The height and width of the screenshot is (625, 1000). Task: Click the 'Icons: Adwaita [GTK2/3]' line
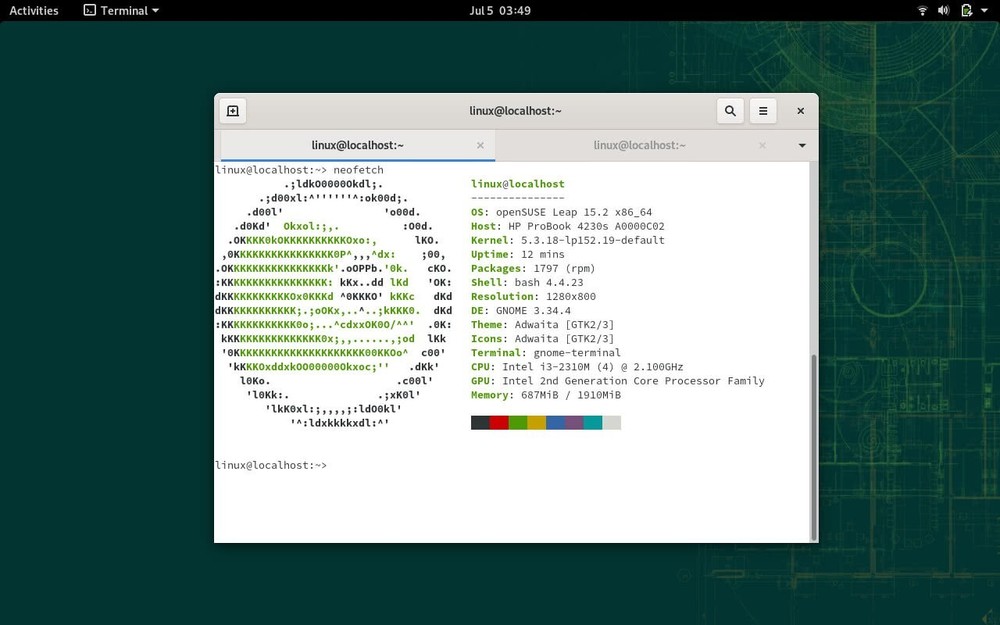point(543,338)
